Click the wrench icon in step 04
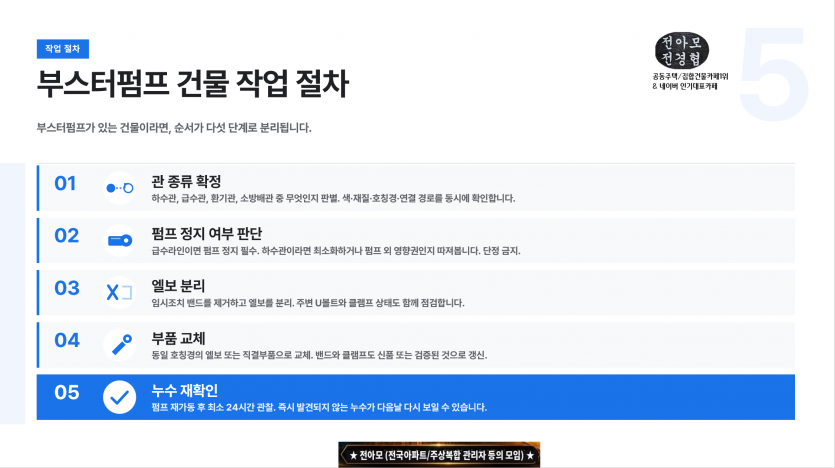 point(119,344)
